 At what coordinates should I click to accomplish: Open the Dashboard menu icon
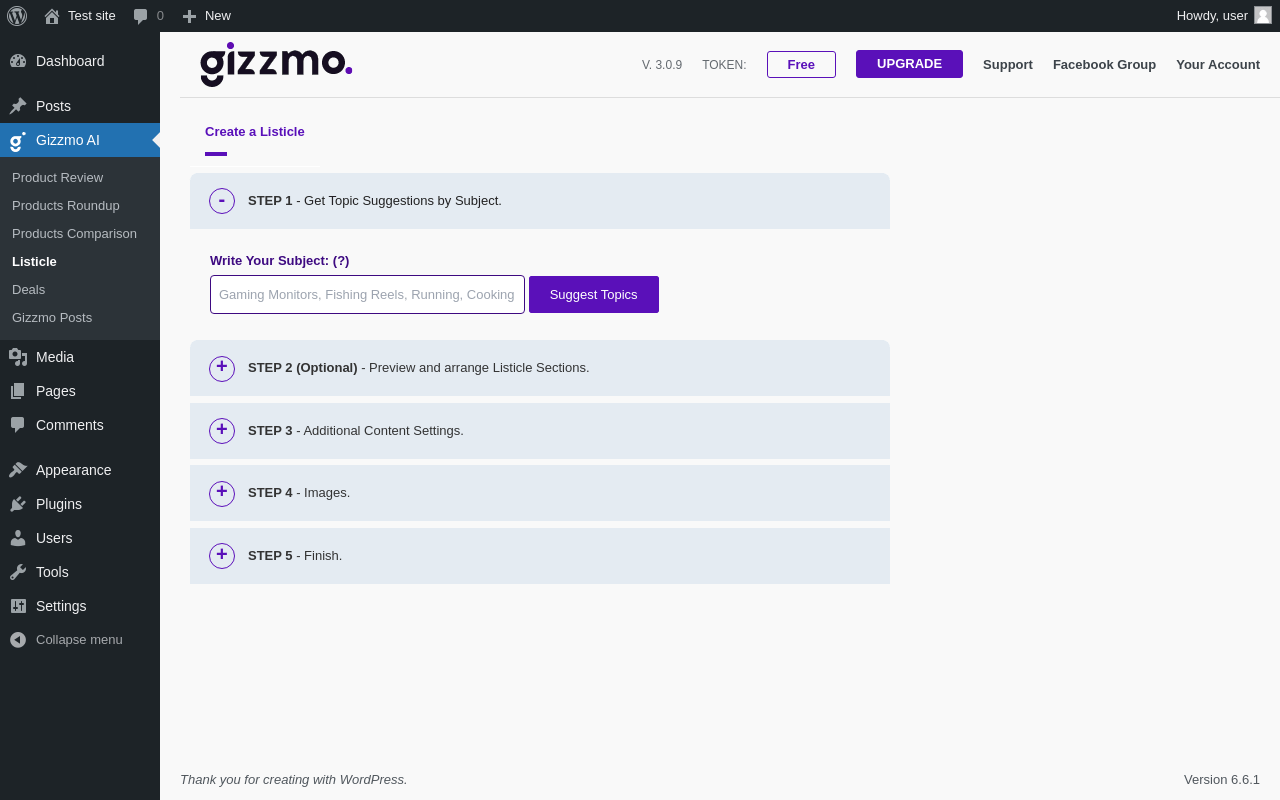(18, 61)
